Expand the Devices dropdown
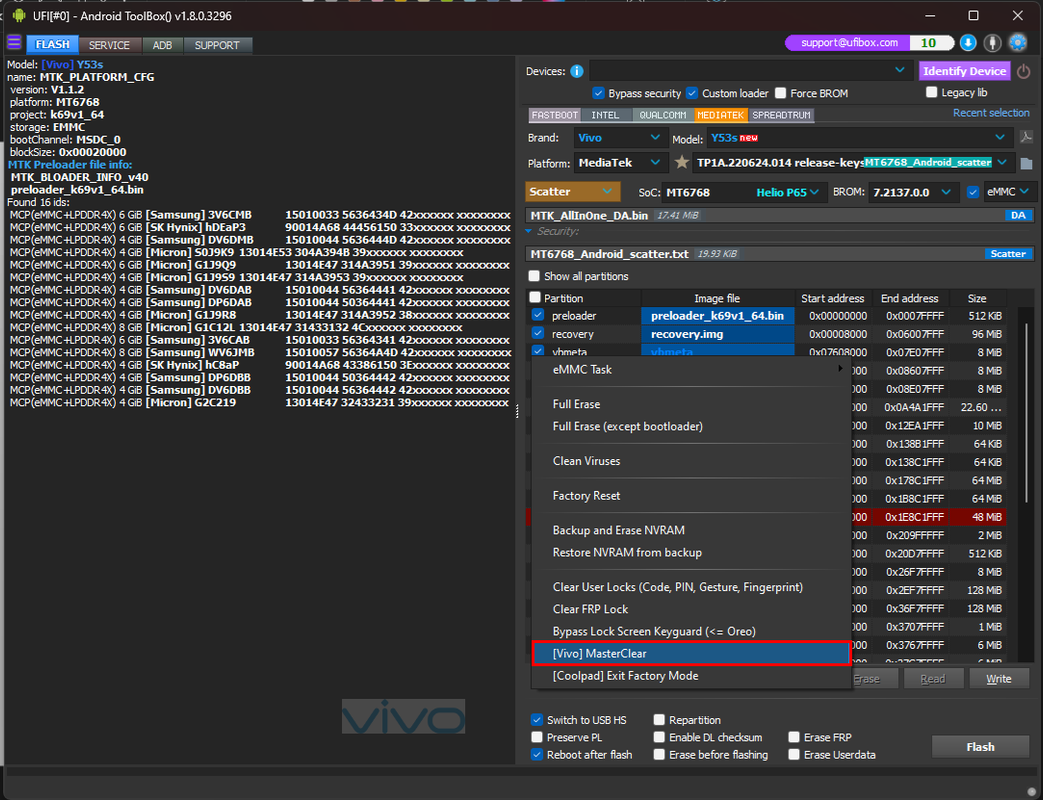This screenshot has width=1043, height=800. 750,70
